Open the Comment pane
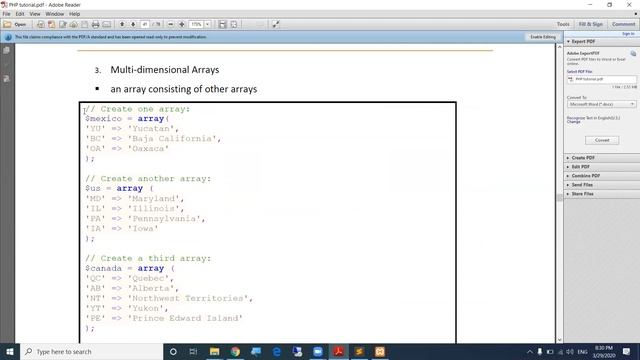 [623, 24]
